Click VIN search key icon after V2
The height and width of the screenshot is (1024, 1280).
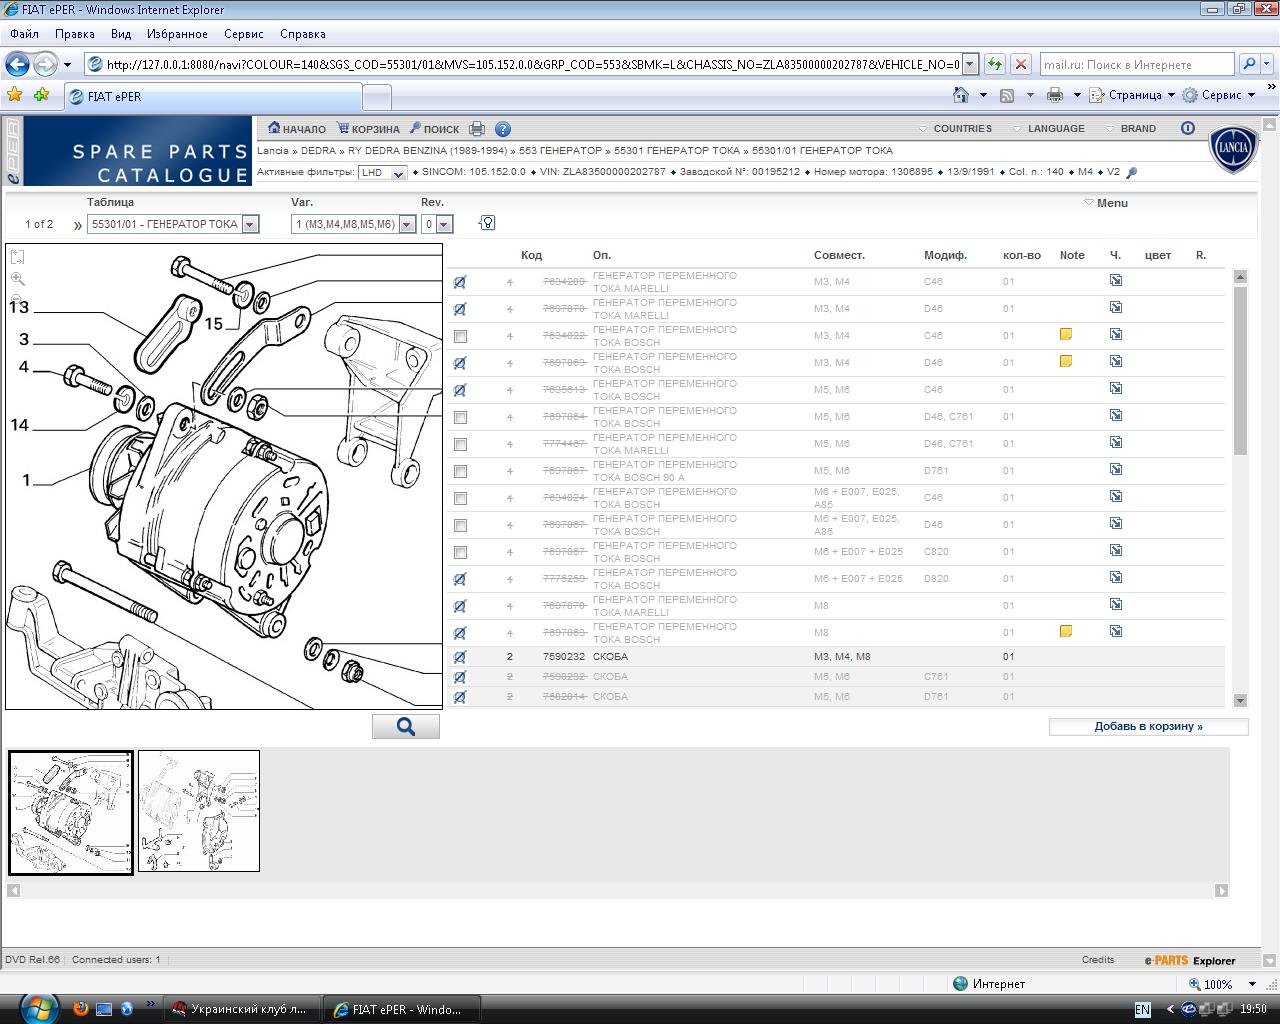(1131, 173)
